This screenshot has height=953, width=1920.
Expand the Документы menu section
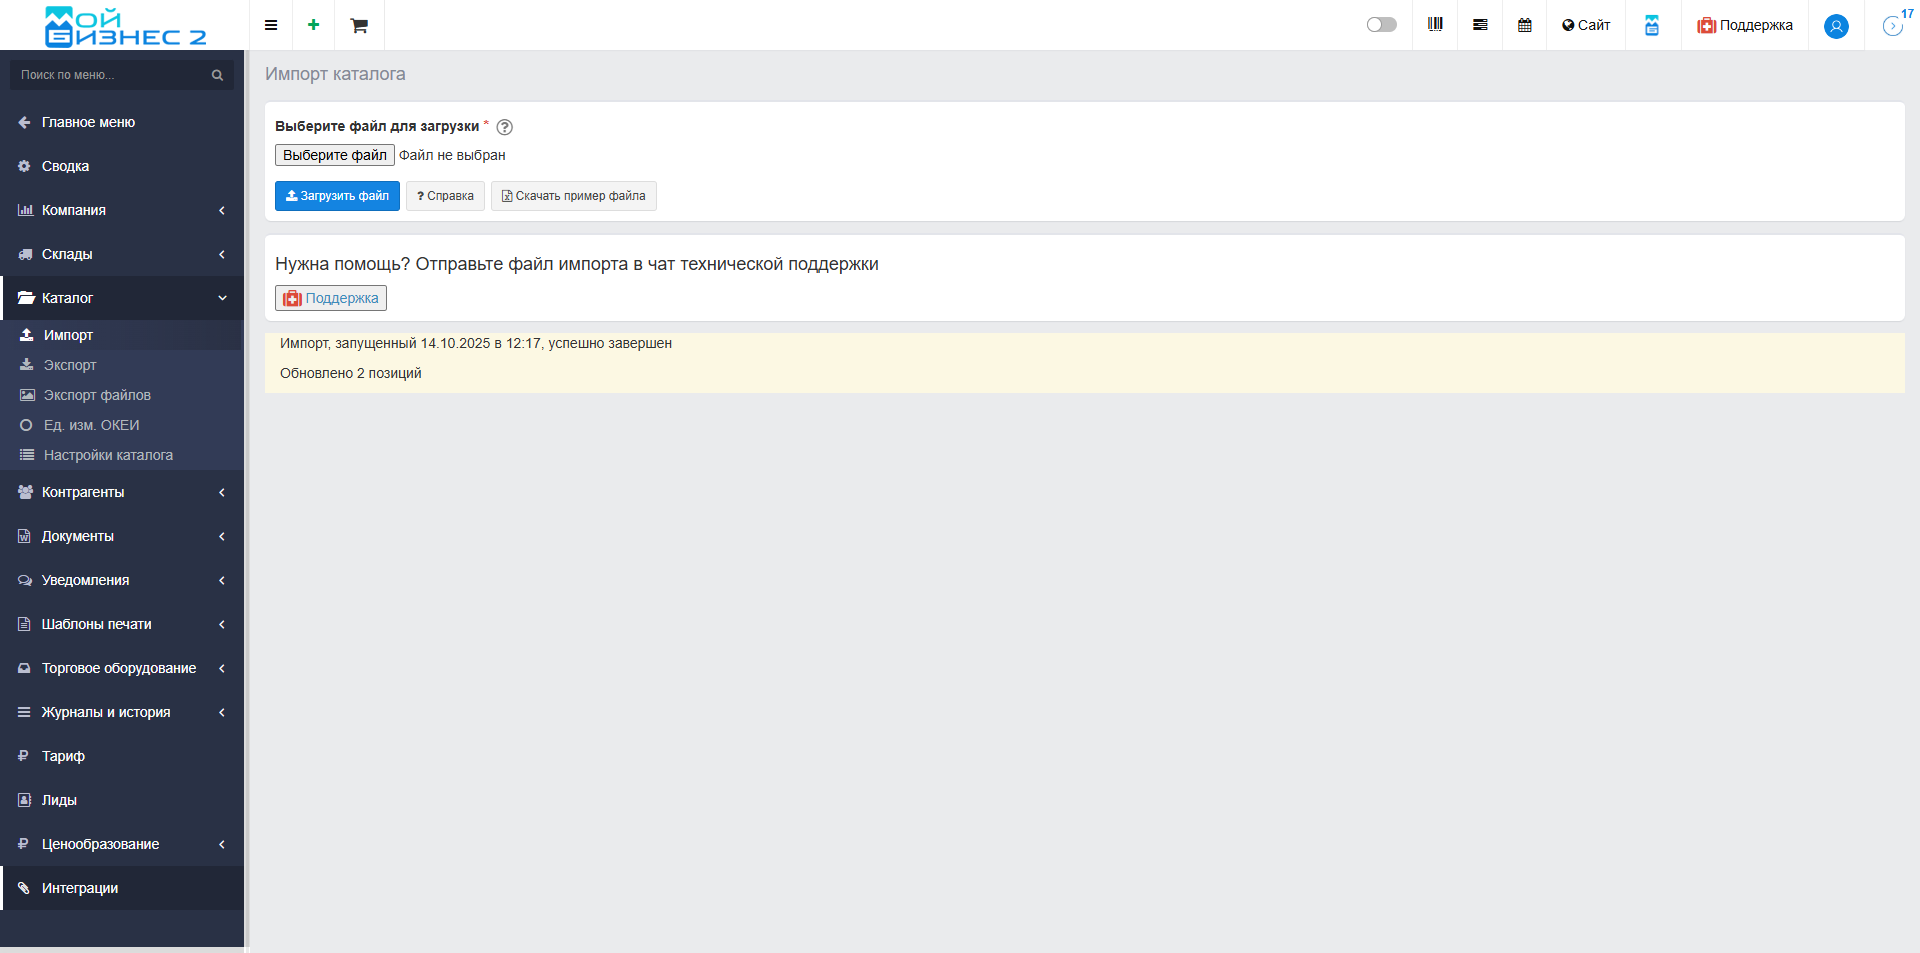coord(121,536)
